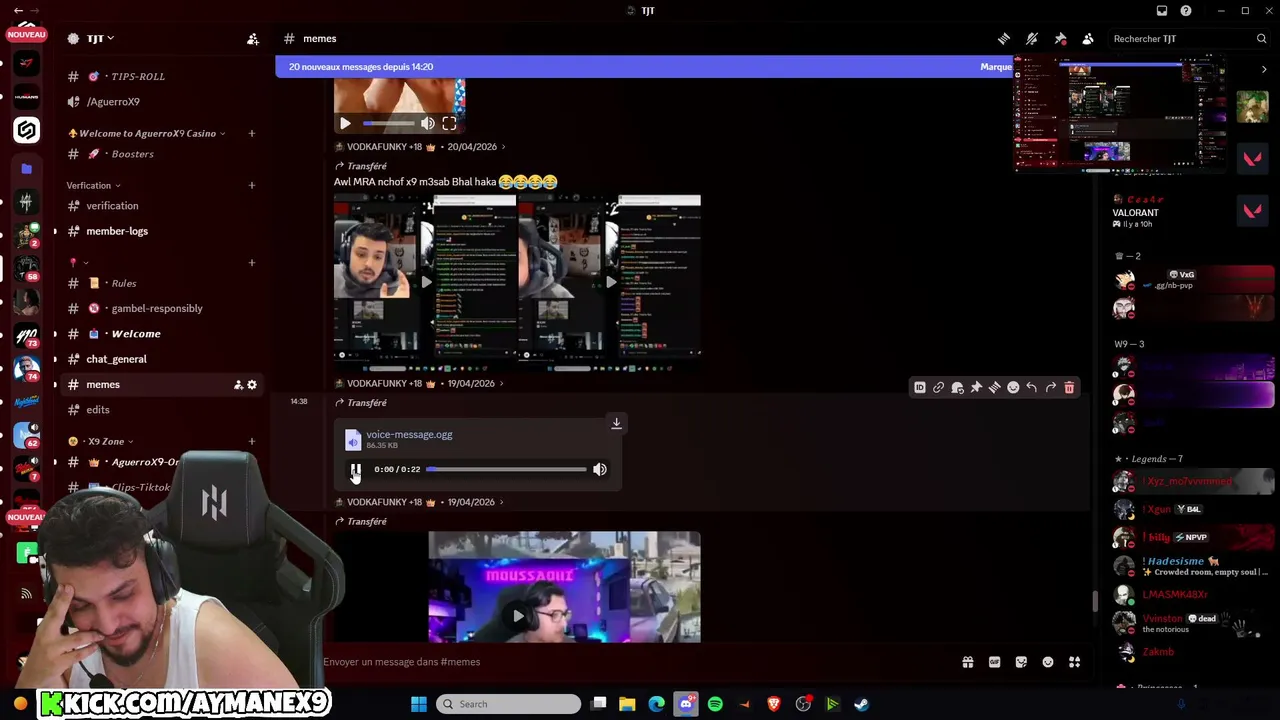Add channel to X9 Zone category
This screenshot has height=720, width=1280.
click(252, 442)
